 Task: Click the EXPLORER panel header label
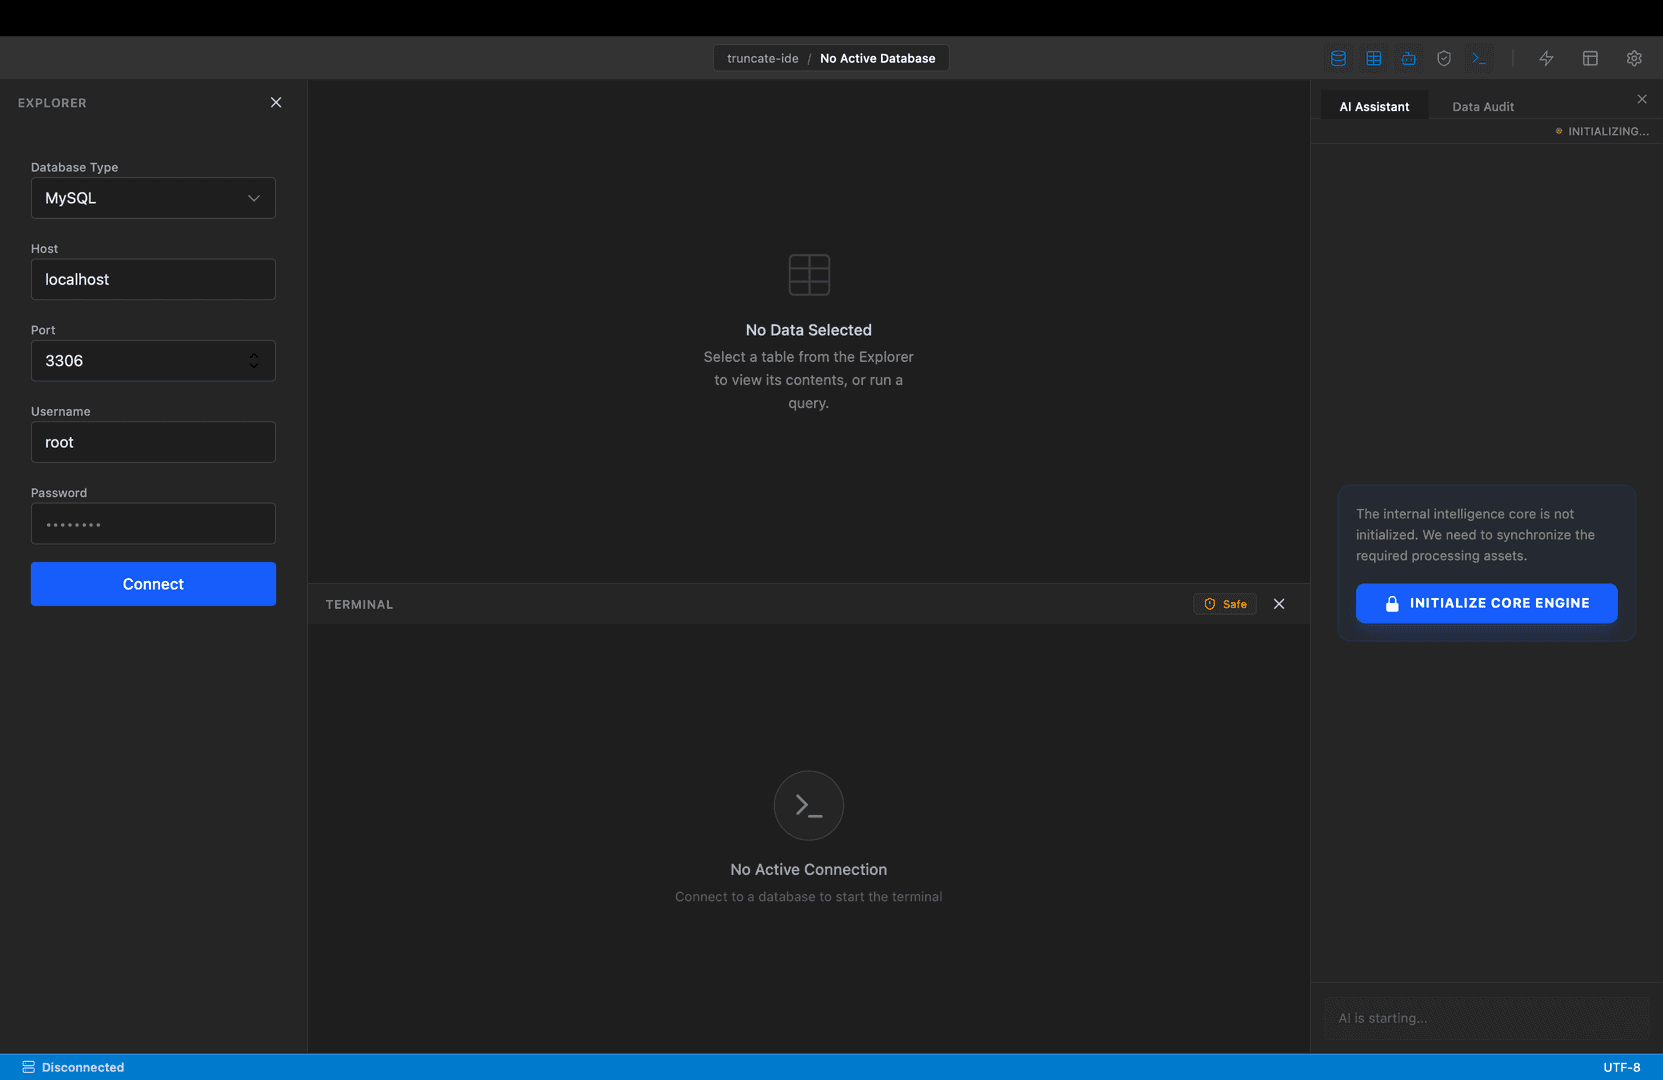point(52,103)
